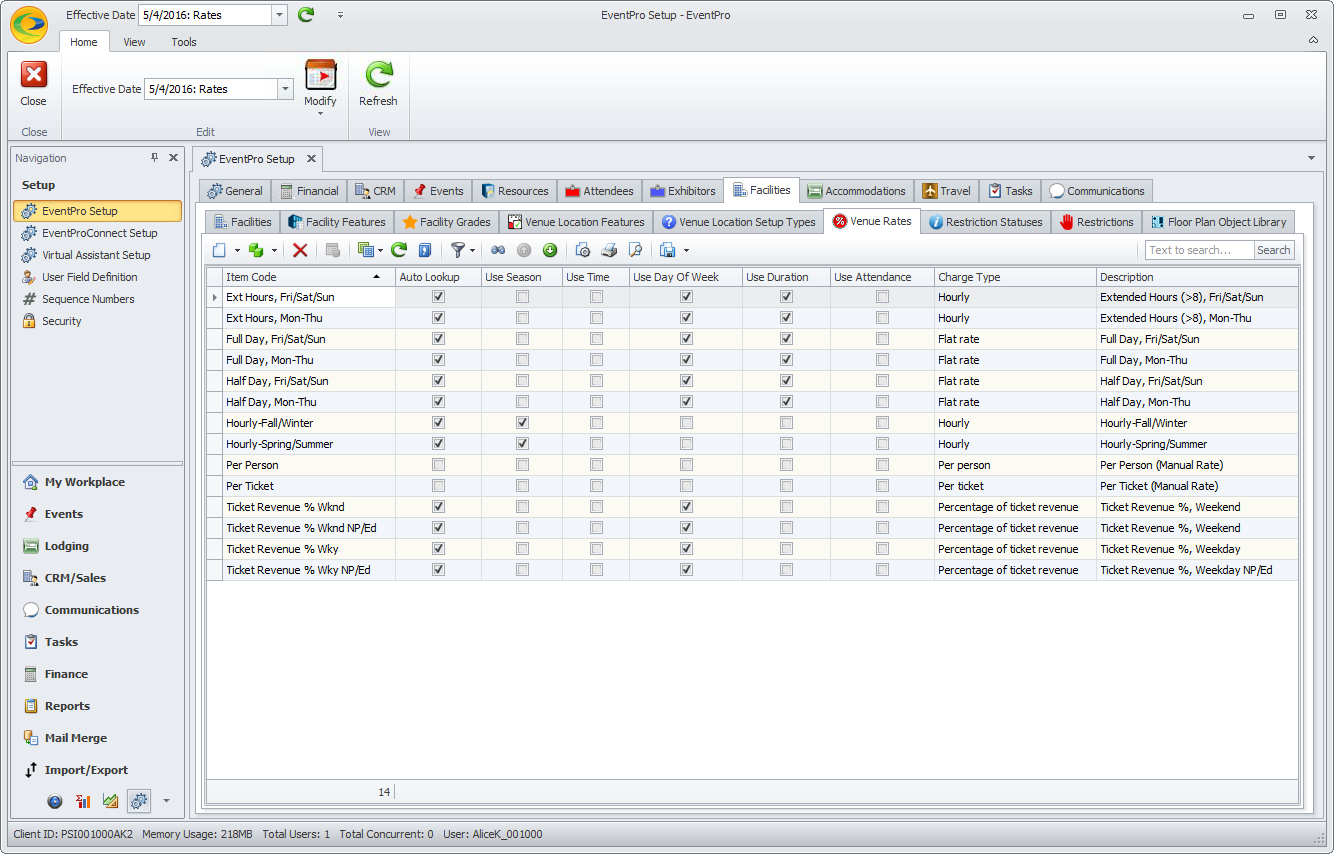
Task: Toggle Use Day Of Week for Half Day, Fri/Sat/Sun
Action: pos(686,381)
